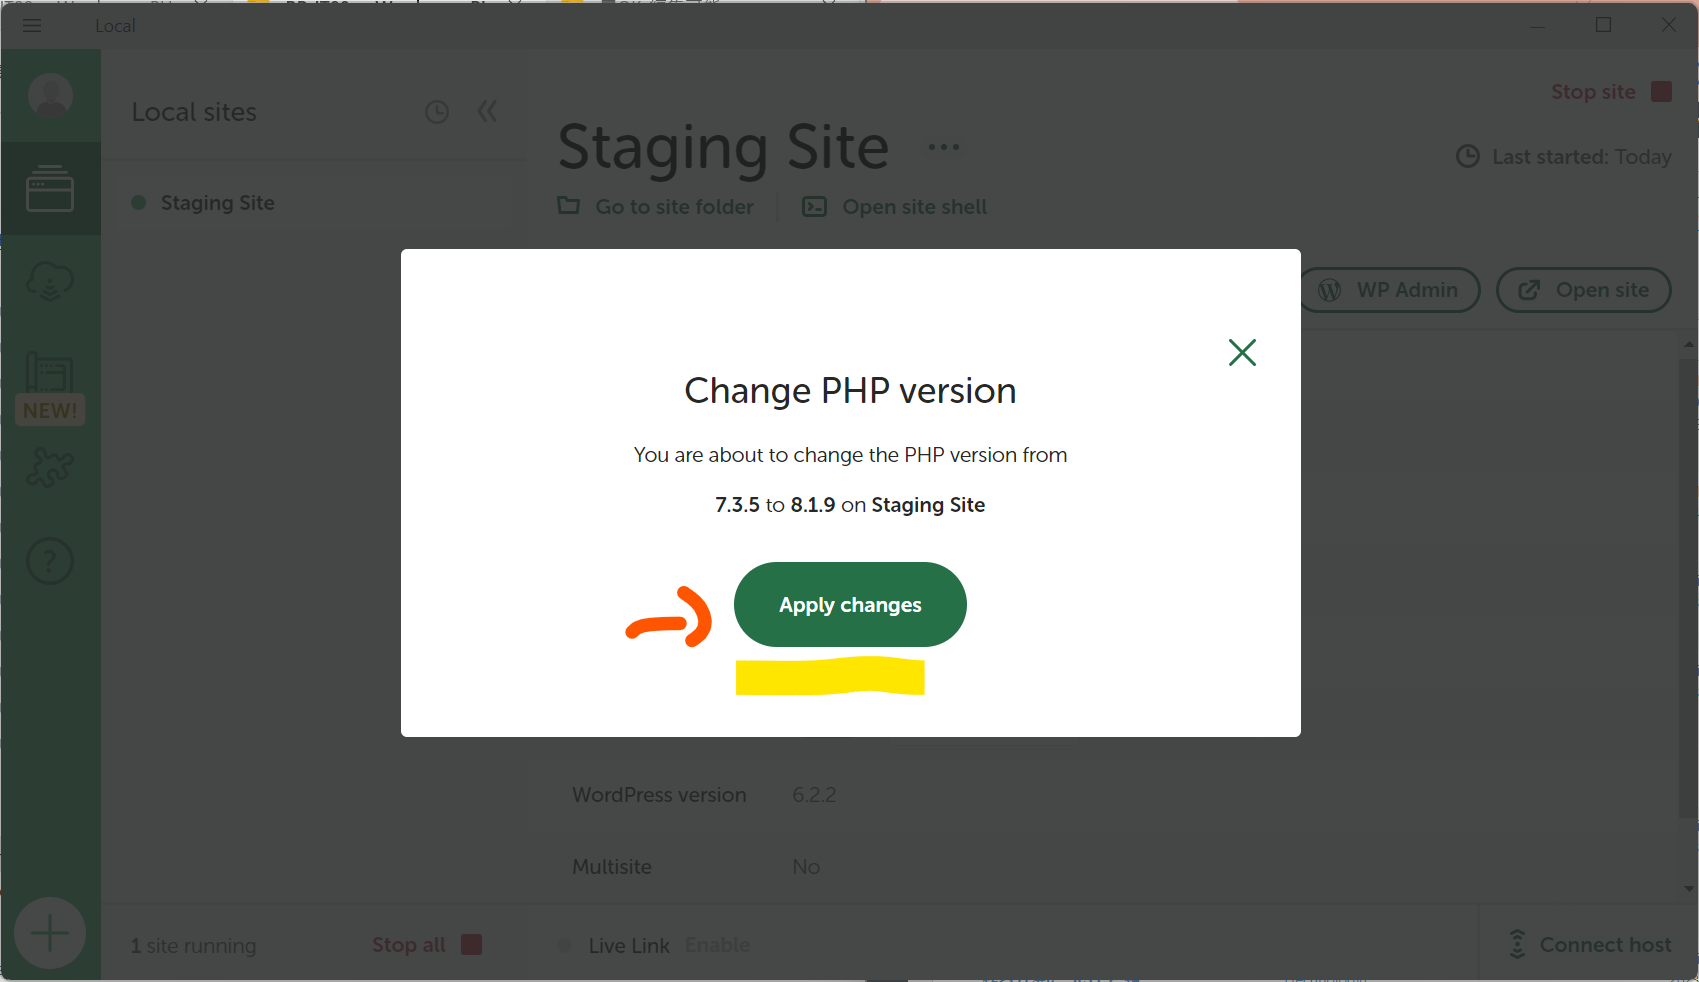Click the WP Admin button

pos(1390,290)
